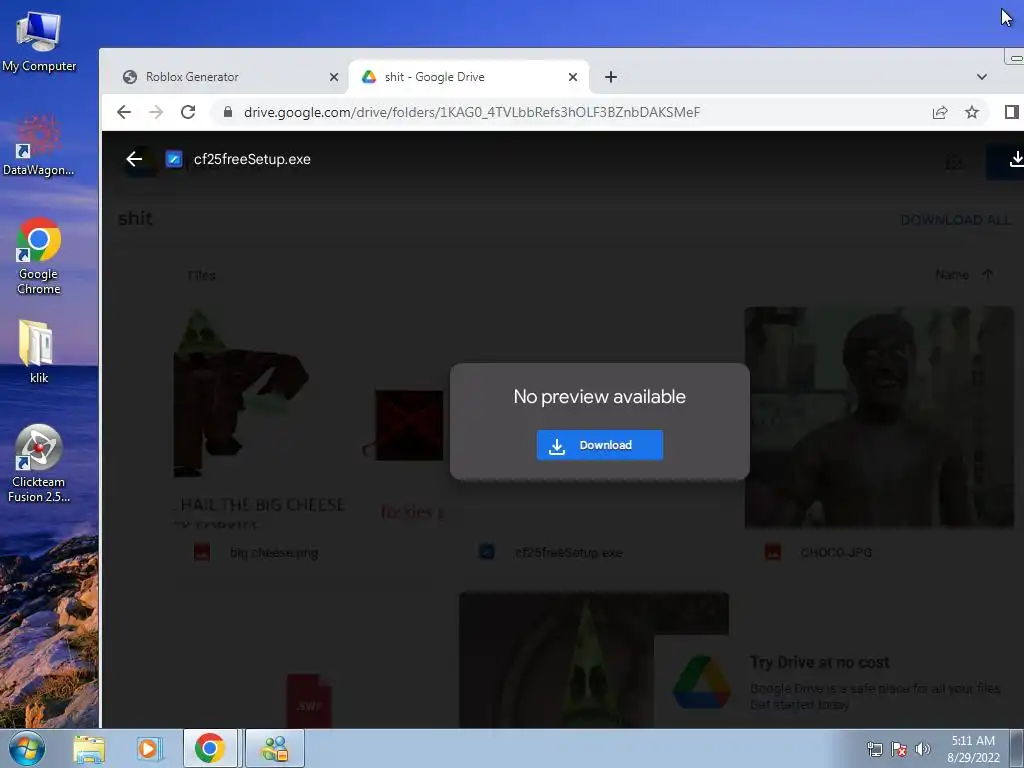Viewport: 1024px width, 768px height.
Task: Click the cf25freeSetup.exe file type icon
Action: click(x=174, y=159)
